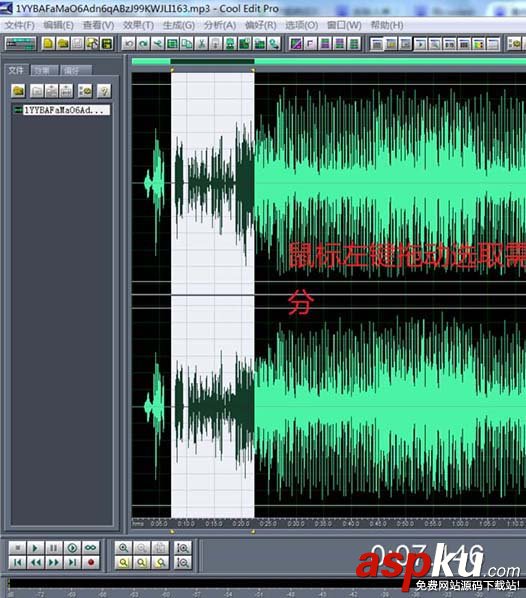Click the Rewind transport button

coord(35,562)
